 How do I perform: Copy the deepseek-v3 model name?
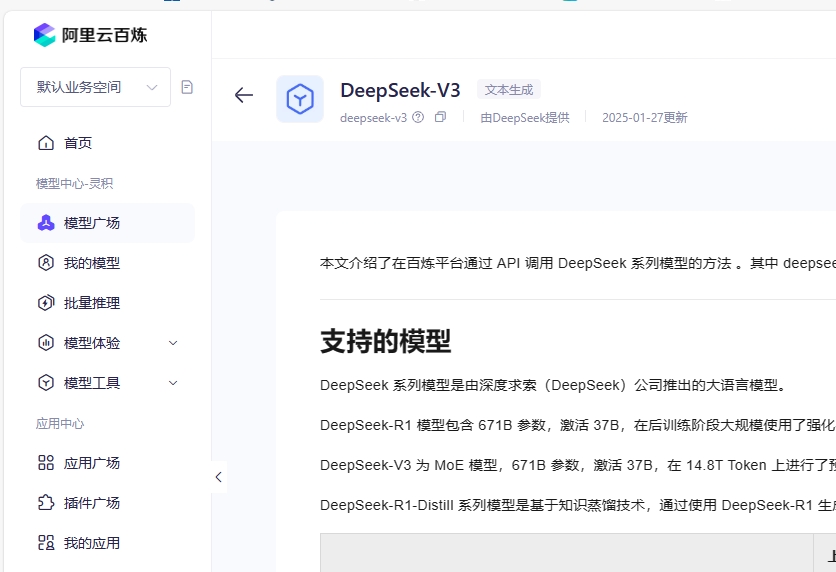tap(440, 117)
